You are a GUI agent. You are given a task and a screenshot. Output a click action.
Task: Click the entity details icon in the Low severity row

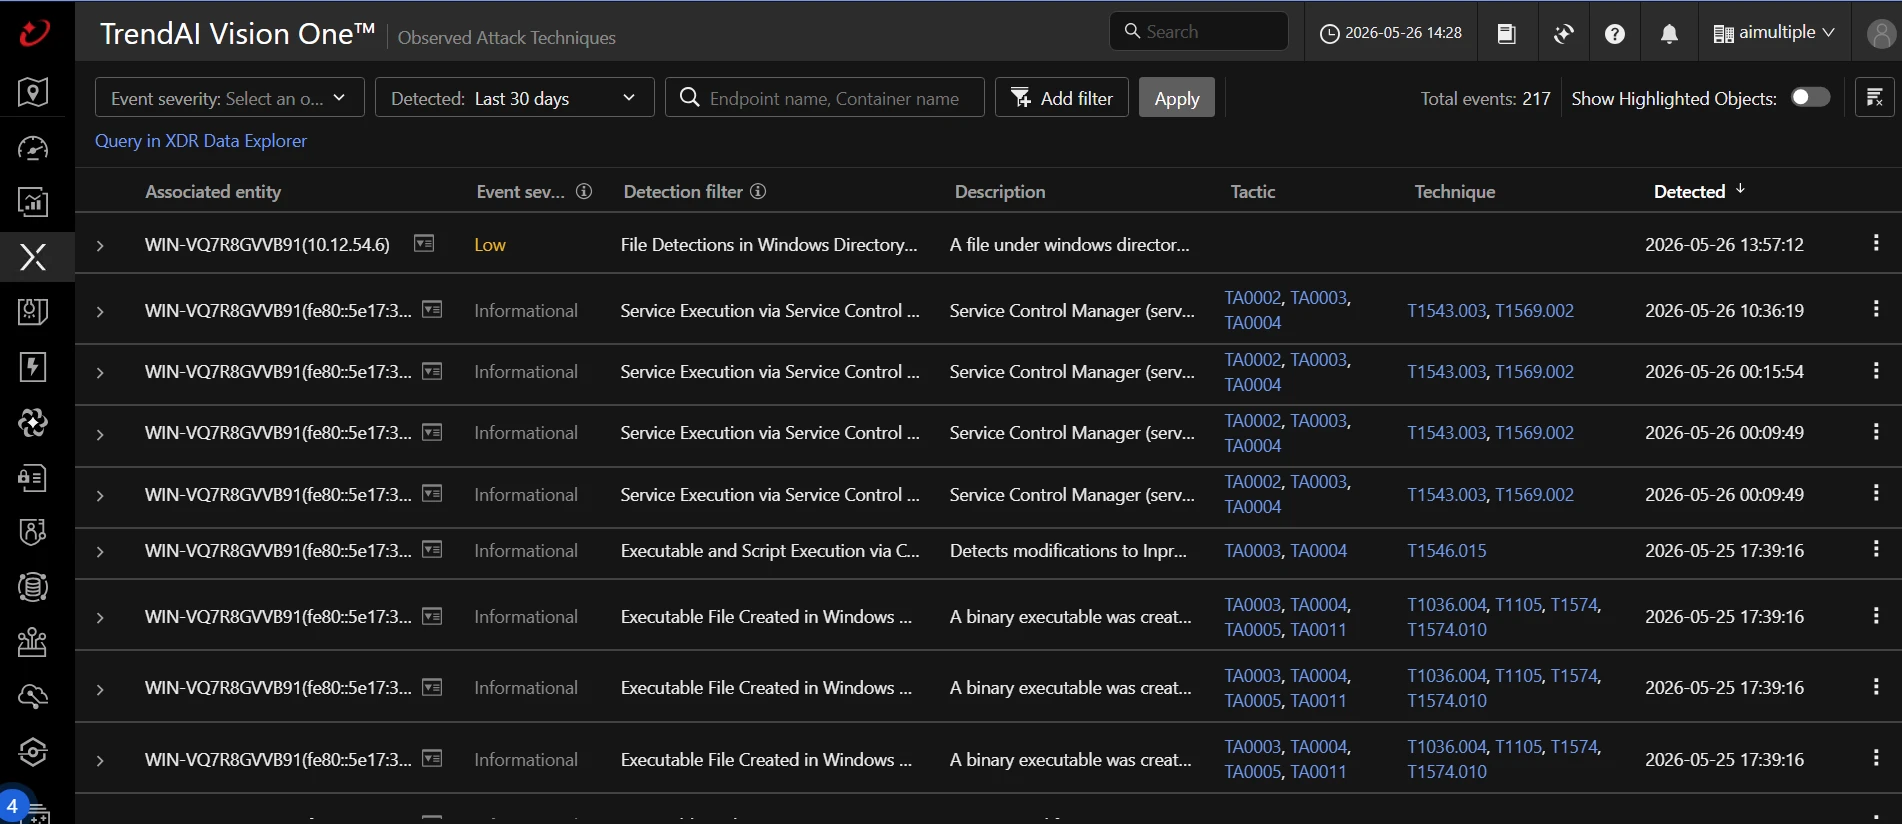pyautogui.click(x=424, y=244)
